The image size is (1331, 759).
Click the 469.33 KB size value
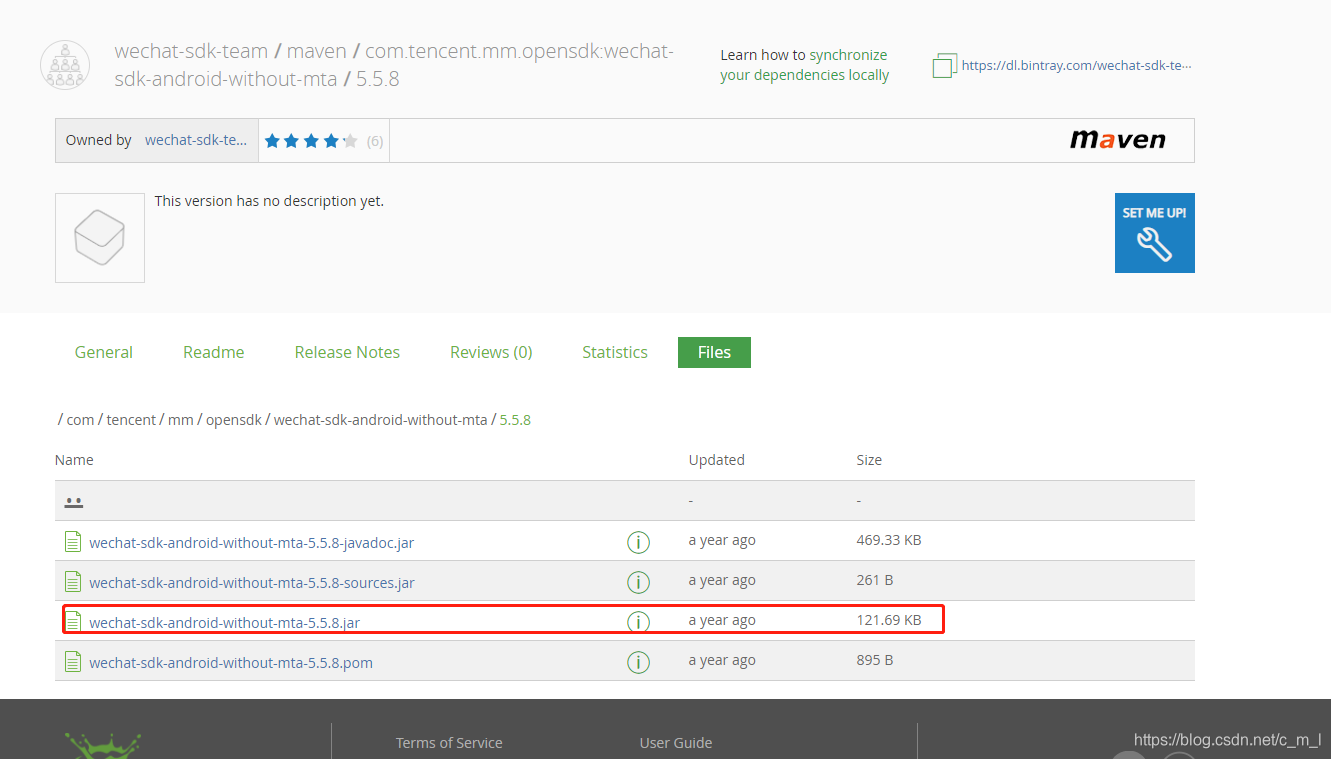pyautogui.click(x=889, y=540)
